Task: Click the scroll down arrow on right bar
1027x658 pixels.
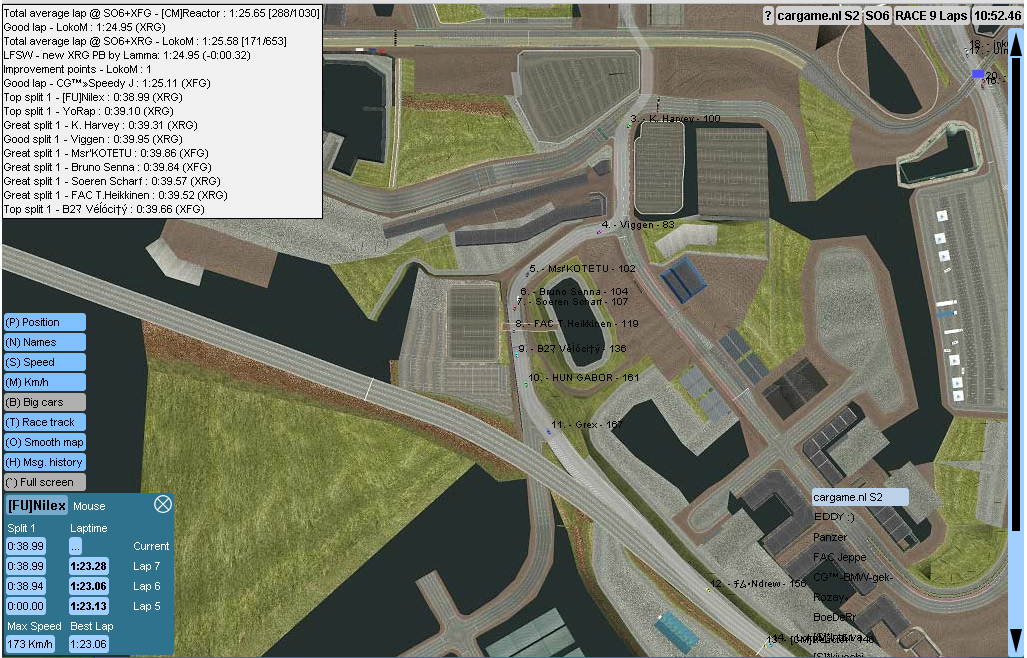Action: (1016, 638)
